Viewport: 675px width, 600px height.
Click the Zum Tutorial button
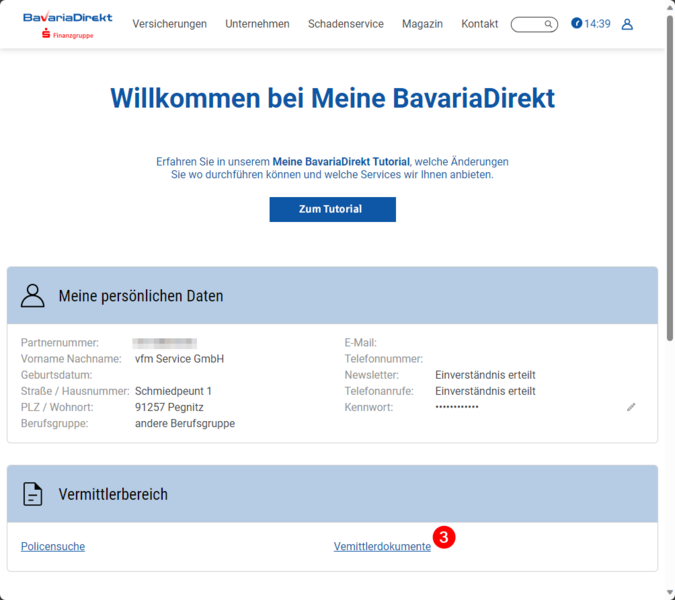point(333,210)
